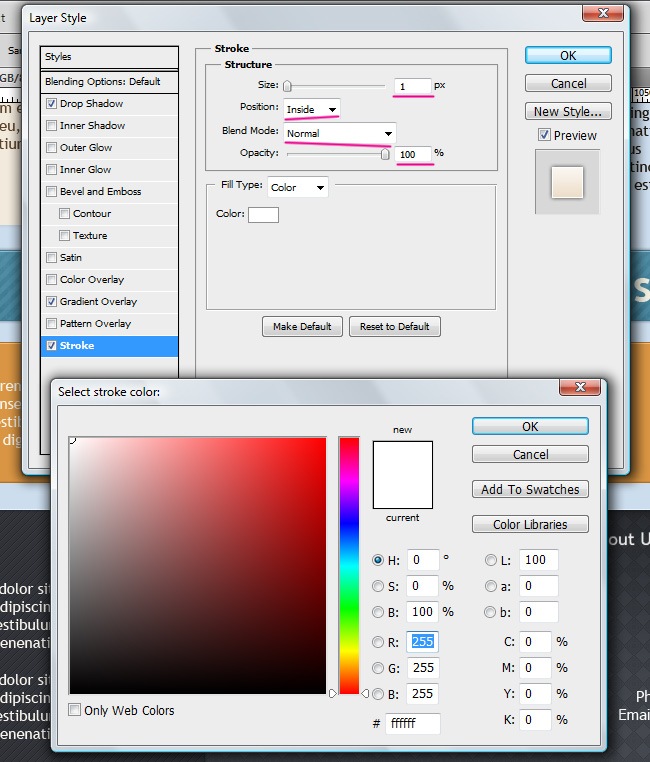Screen dimensions: 650x762
Task: Click inside the vertical hue spectrum bar
Action: pos(349,565)
